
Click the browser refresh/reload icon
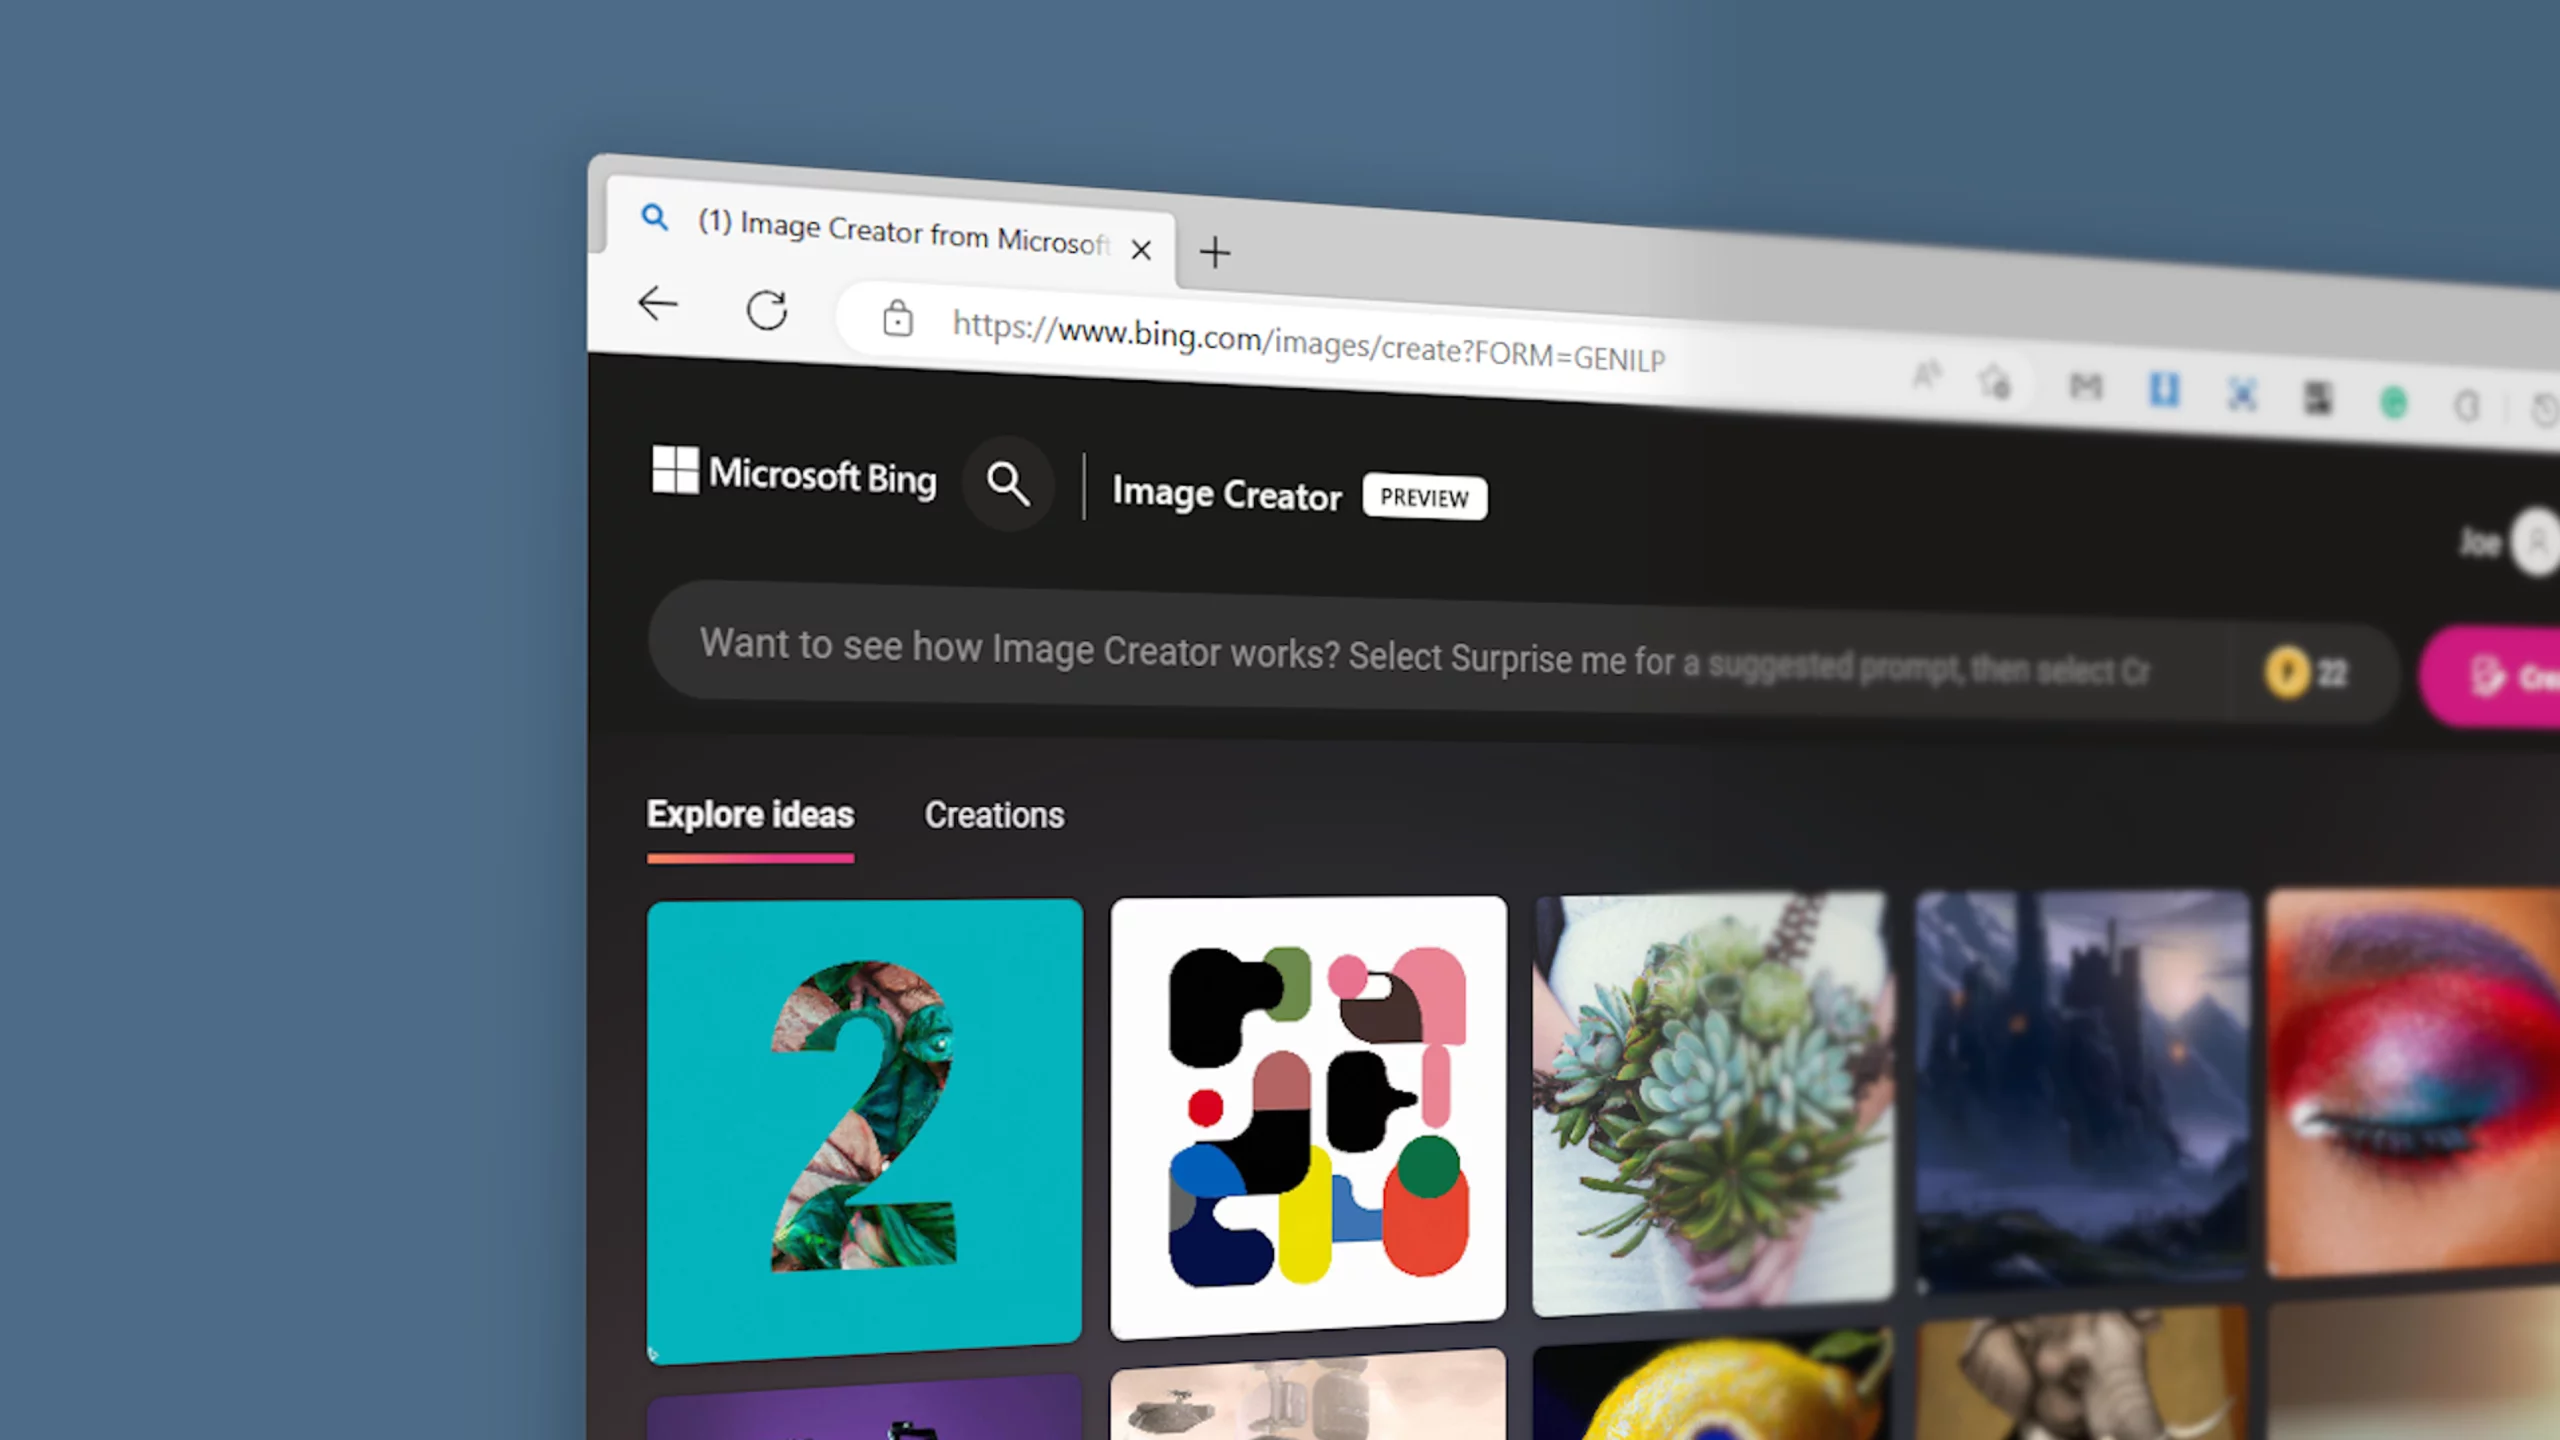pyautogui.click(x=768, y=309)
